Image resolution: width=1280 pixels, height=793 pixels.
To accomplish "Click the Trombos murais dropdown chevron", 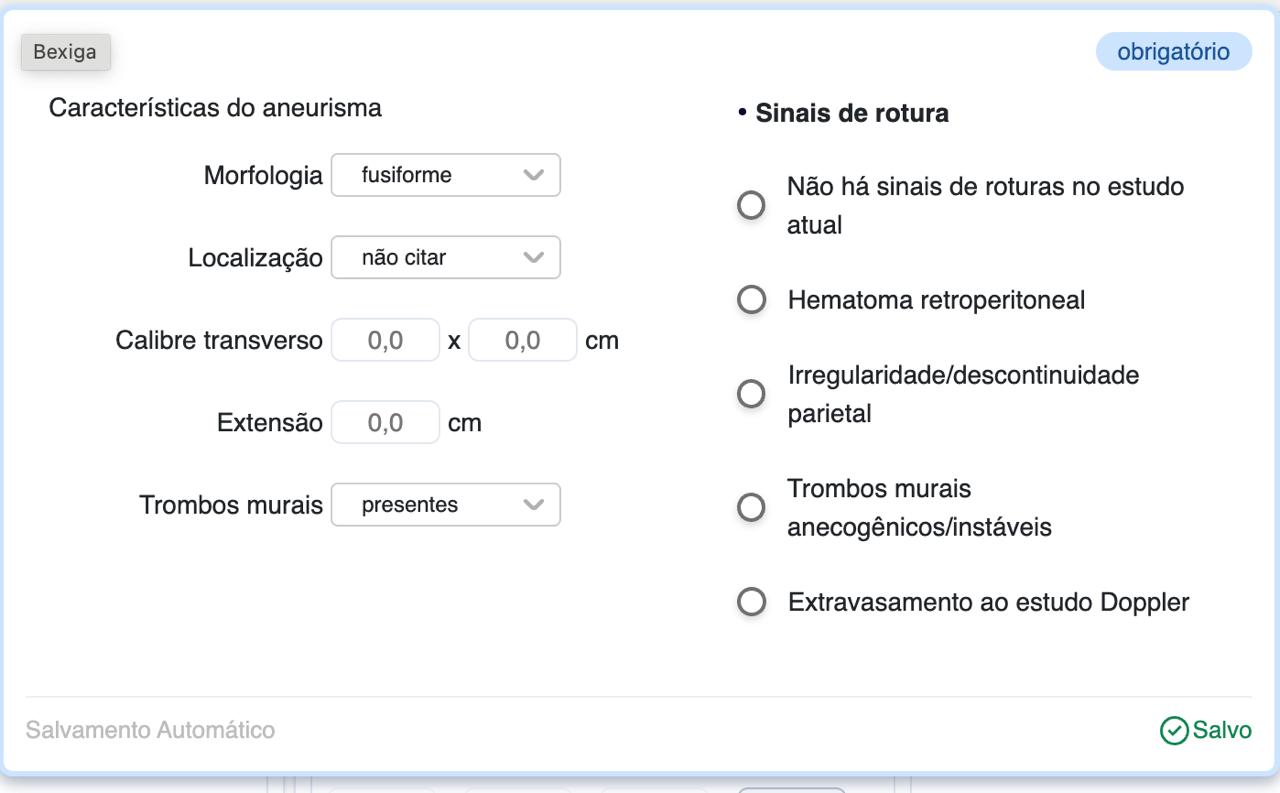I will (x=534, y=505).
